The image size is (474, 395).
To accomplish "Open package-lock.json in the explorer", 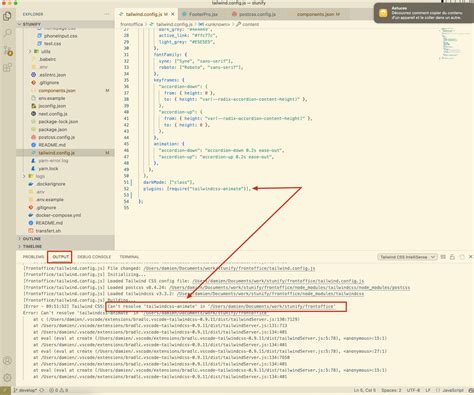I will (x=58, y=121).
